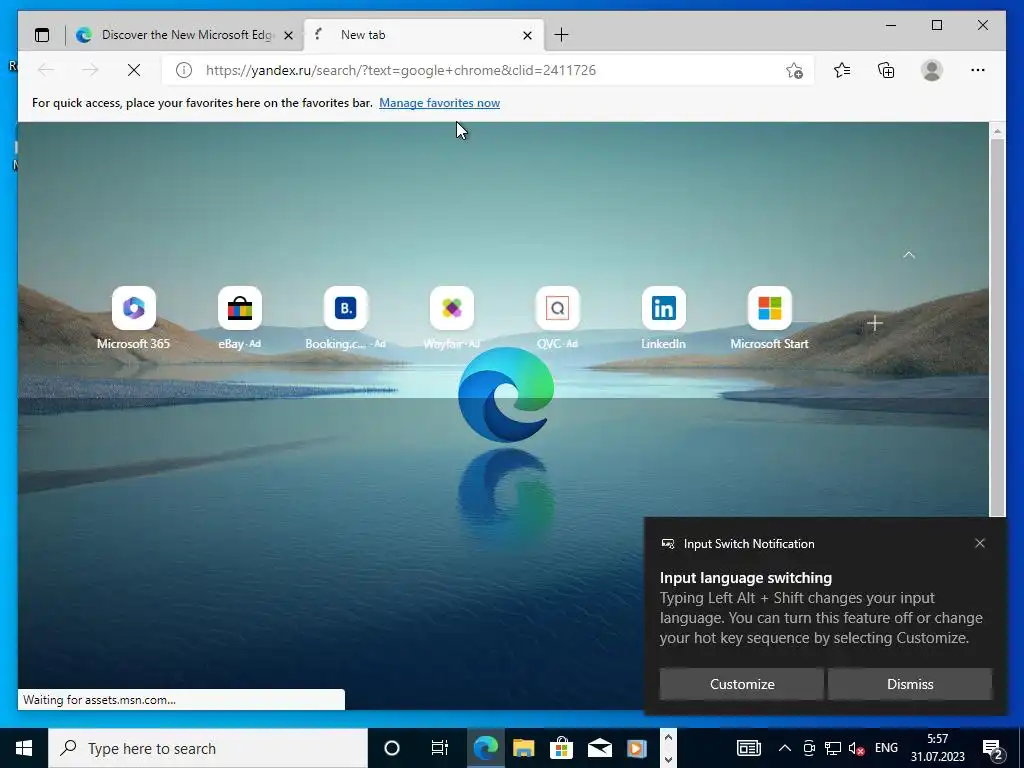Open File Explorer from taskbar

tap(523, 748)
